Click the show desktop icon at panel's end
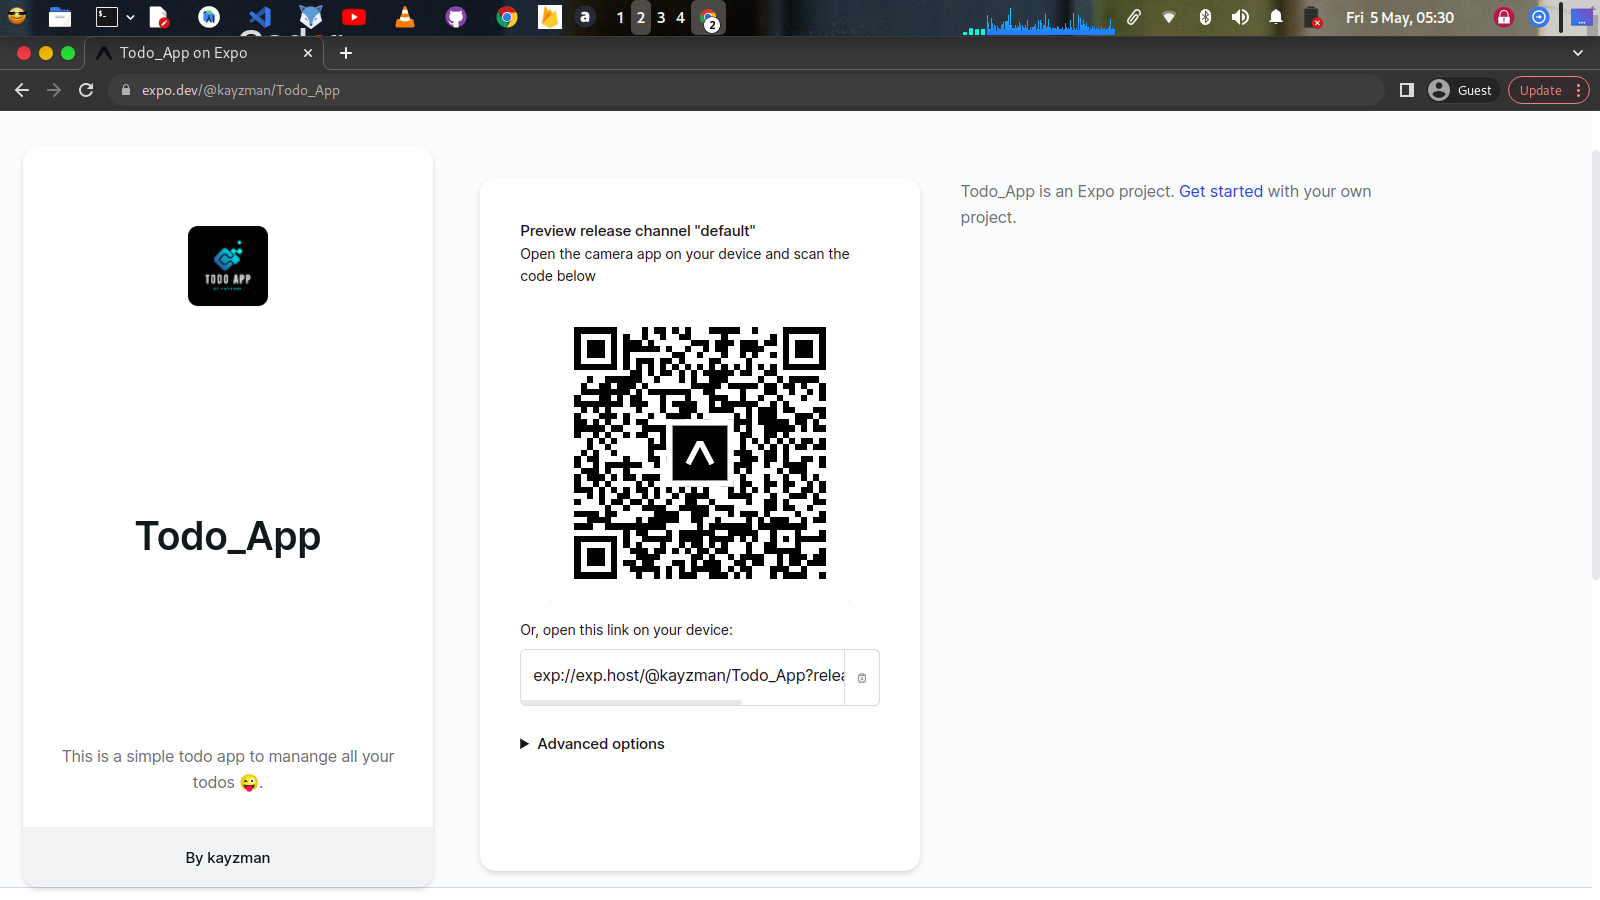Image resolution: width=1600 pixels, height=900 pixels. [1582, 17]
